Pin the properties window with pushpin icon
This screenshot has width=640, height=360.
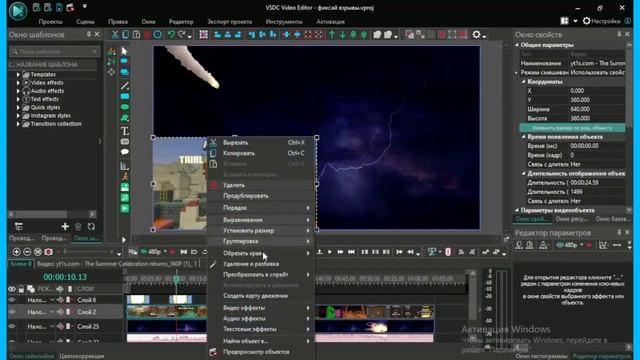[x=619, y=34]
